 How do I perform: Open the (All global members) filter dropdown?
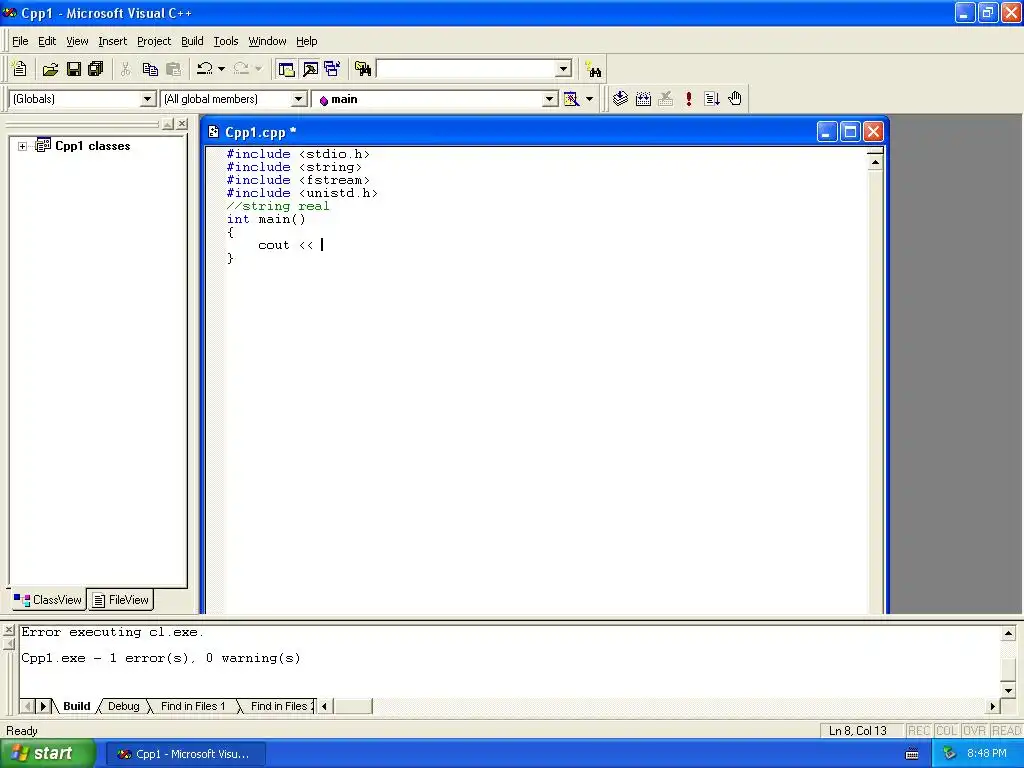pos(298,99)
